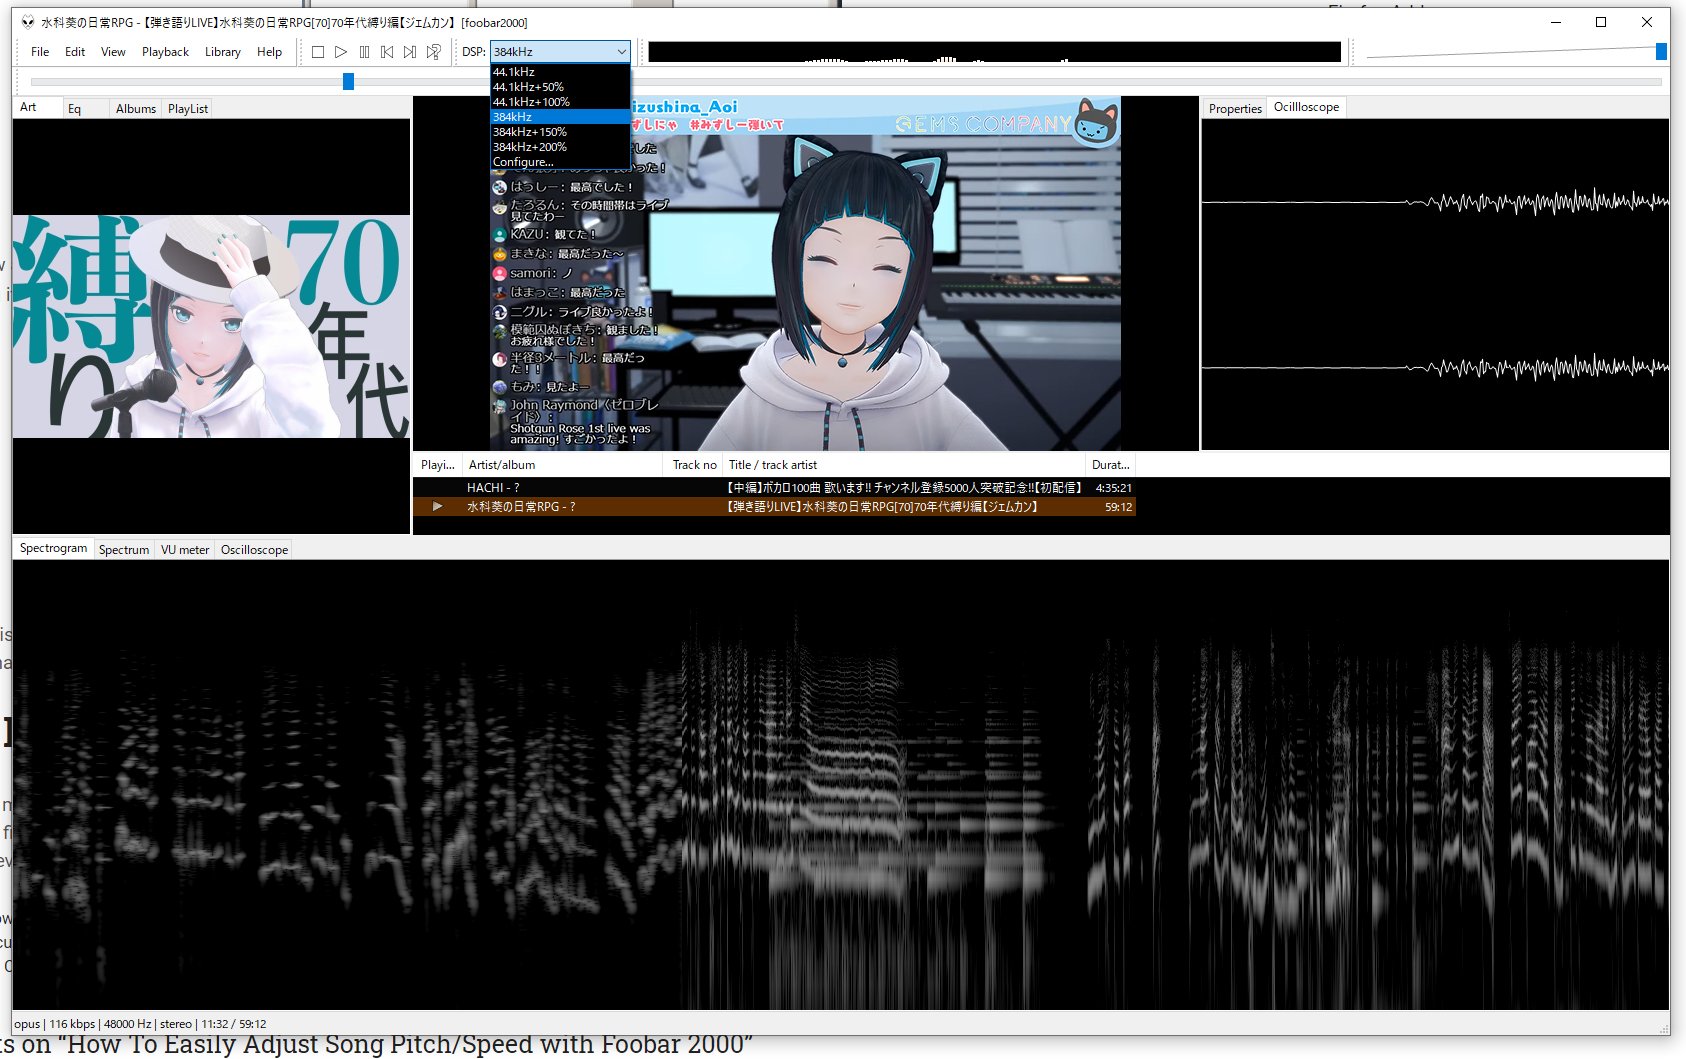Image resolution: width=1686 pixels, height=1059 pixels.
Task: Select 44.1kHz+50% DSP preset
Action: pyautogui.click(x=560, y=87)
